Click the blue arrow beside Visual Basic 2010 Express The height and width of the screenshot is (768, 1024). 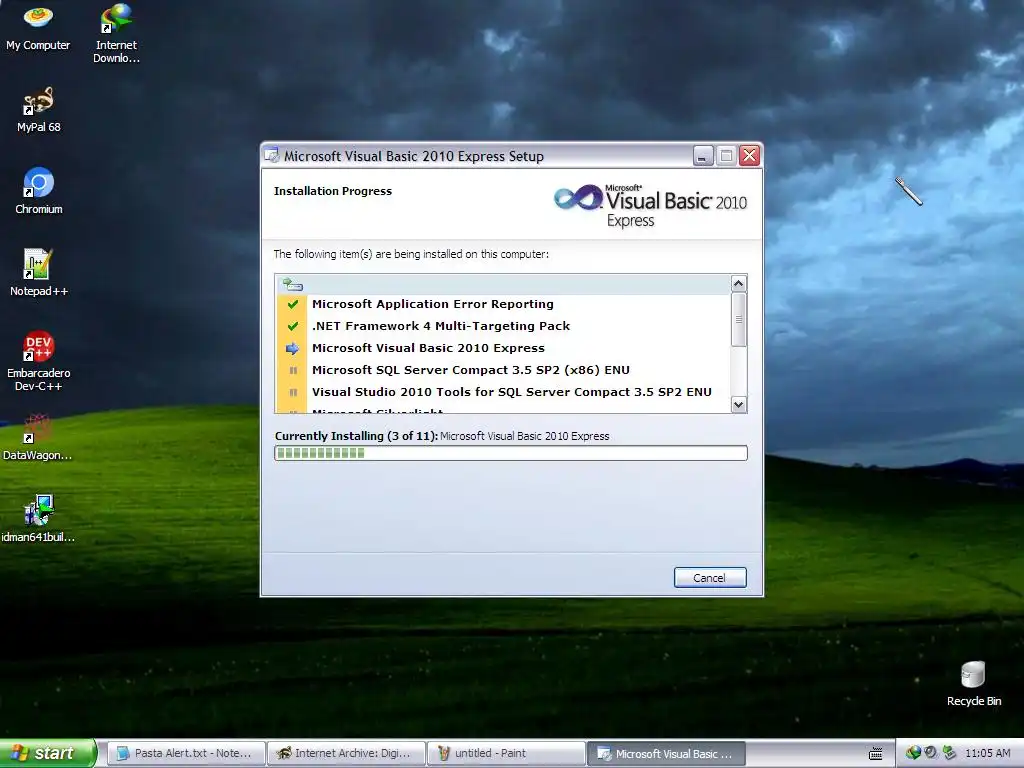(x=293, y=348)
